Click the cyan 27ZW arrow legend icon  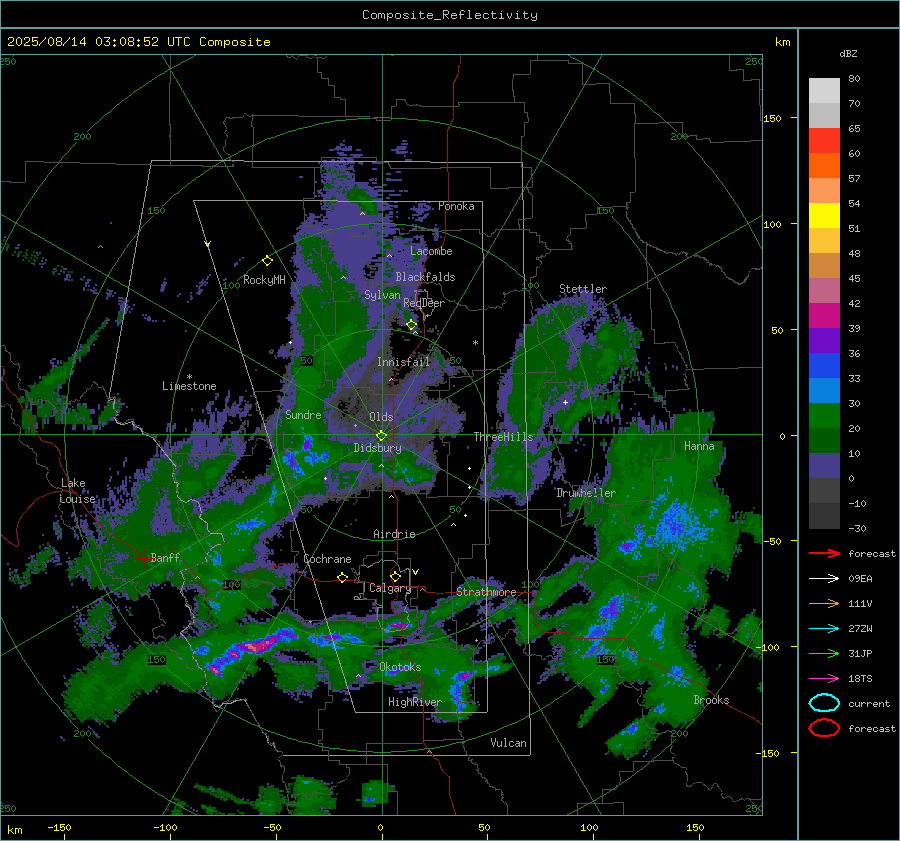point(824,629)
